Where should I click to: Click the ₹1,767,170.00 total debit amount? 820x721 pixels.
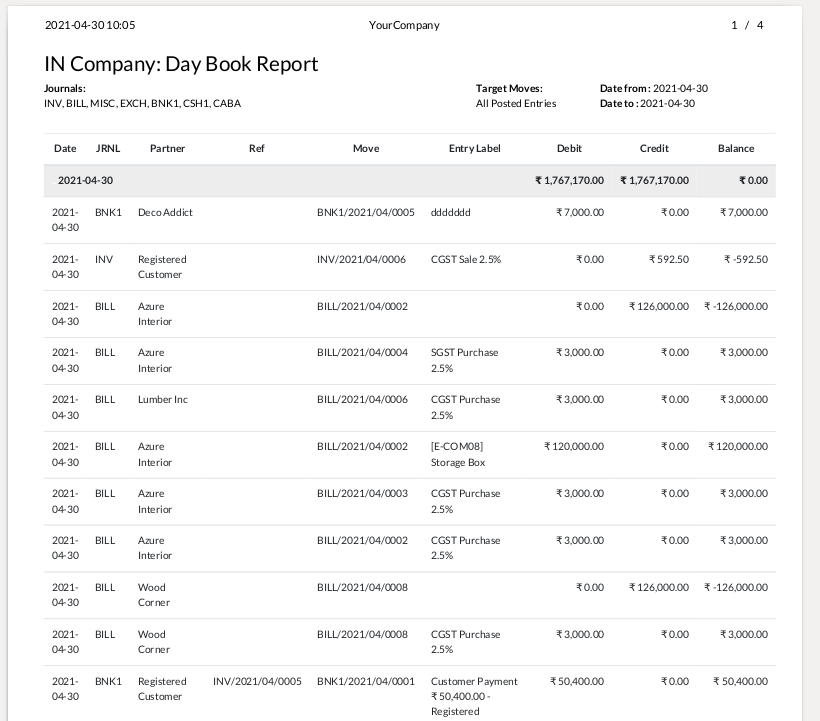(569, 181)
